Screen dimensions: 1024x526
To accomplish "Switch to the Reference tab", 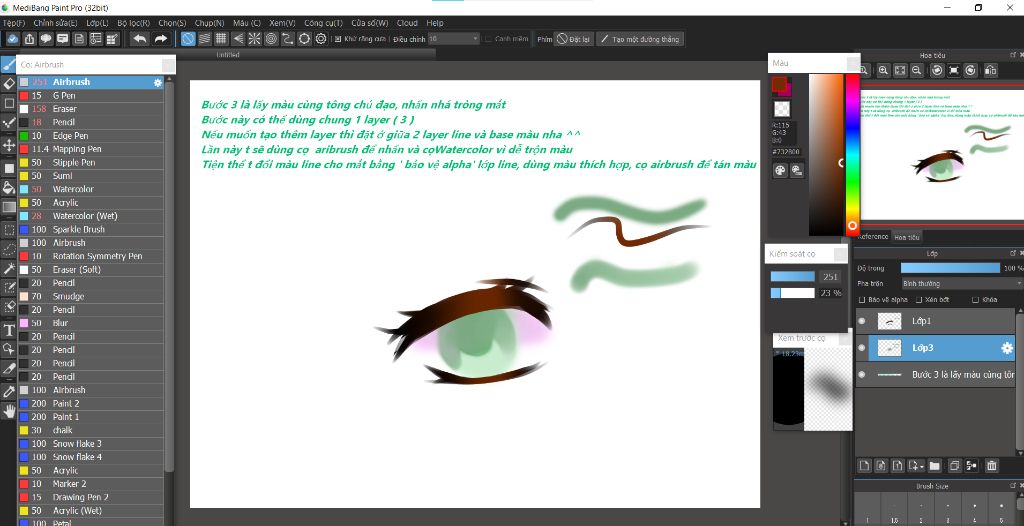I will (872, 237).
